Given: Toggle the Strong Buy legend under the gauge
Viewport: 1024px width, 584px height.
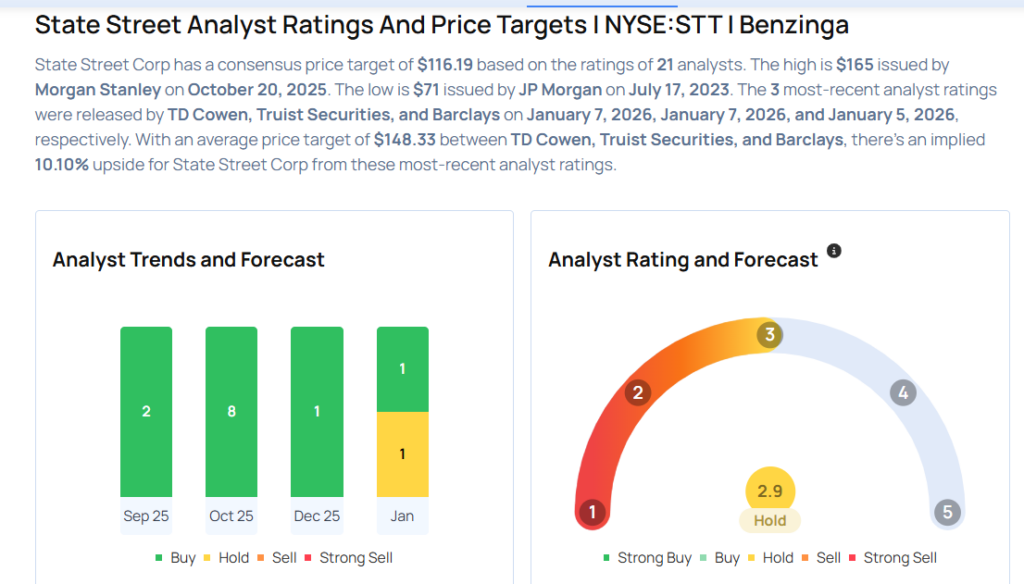Looking at the screenshot, I should 647,558.
